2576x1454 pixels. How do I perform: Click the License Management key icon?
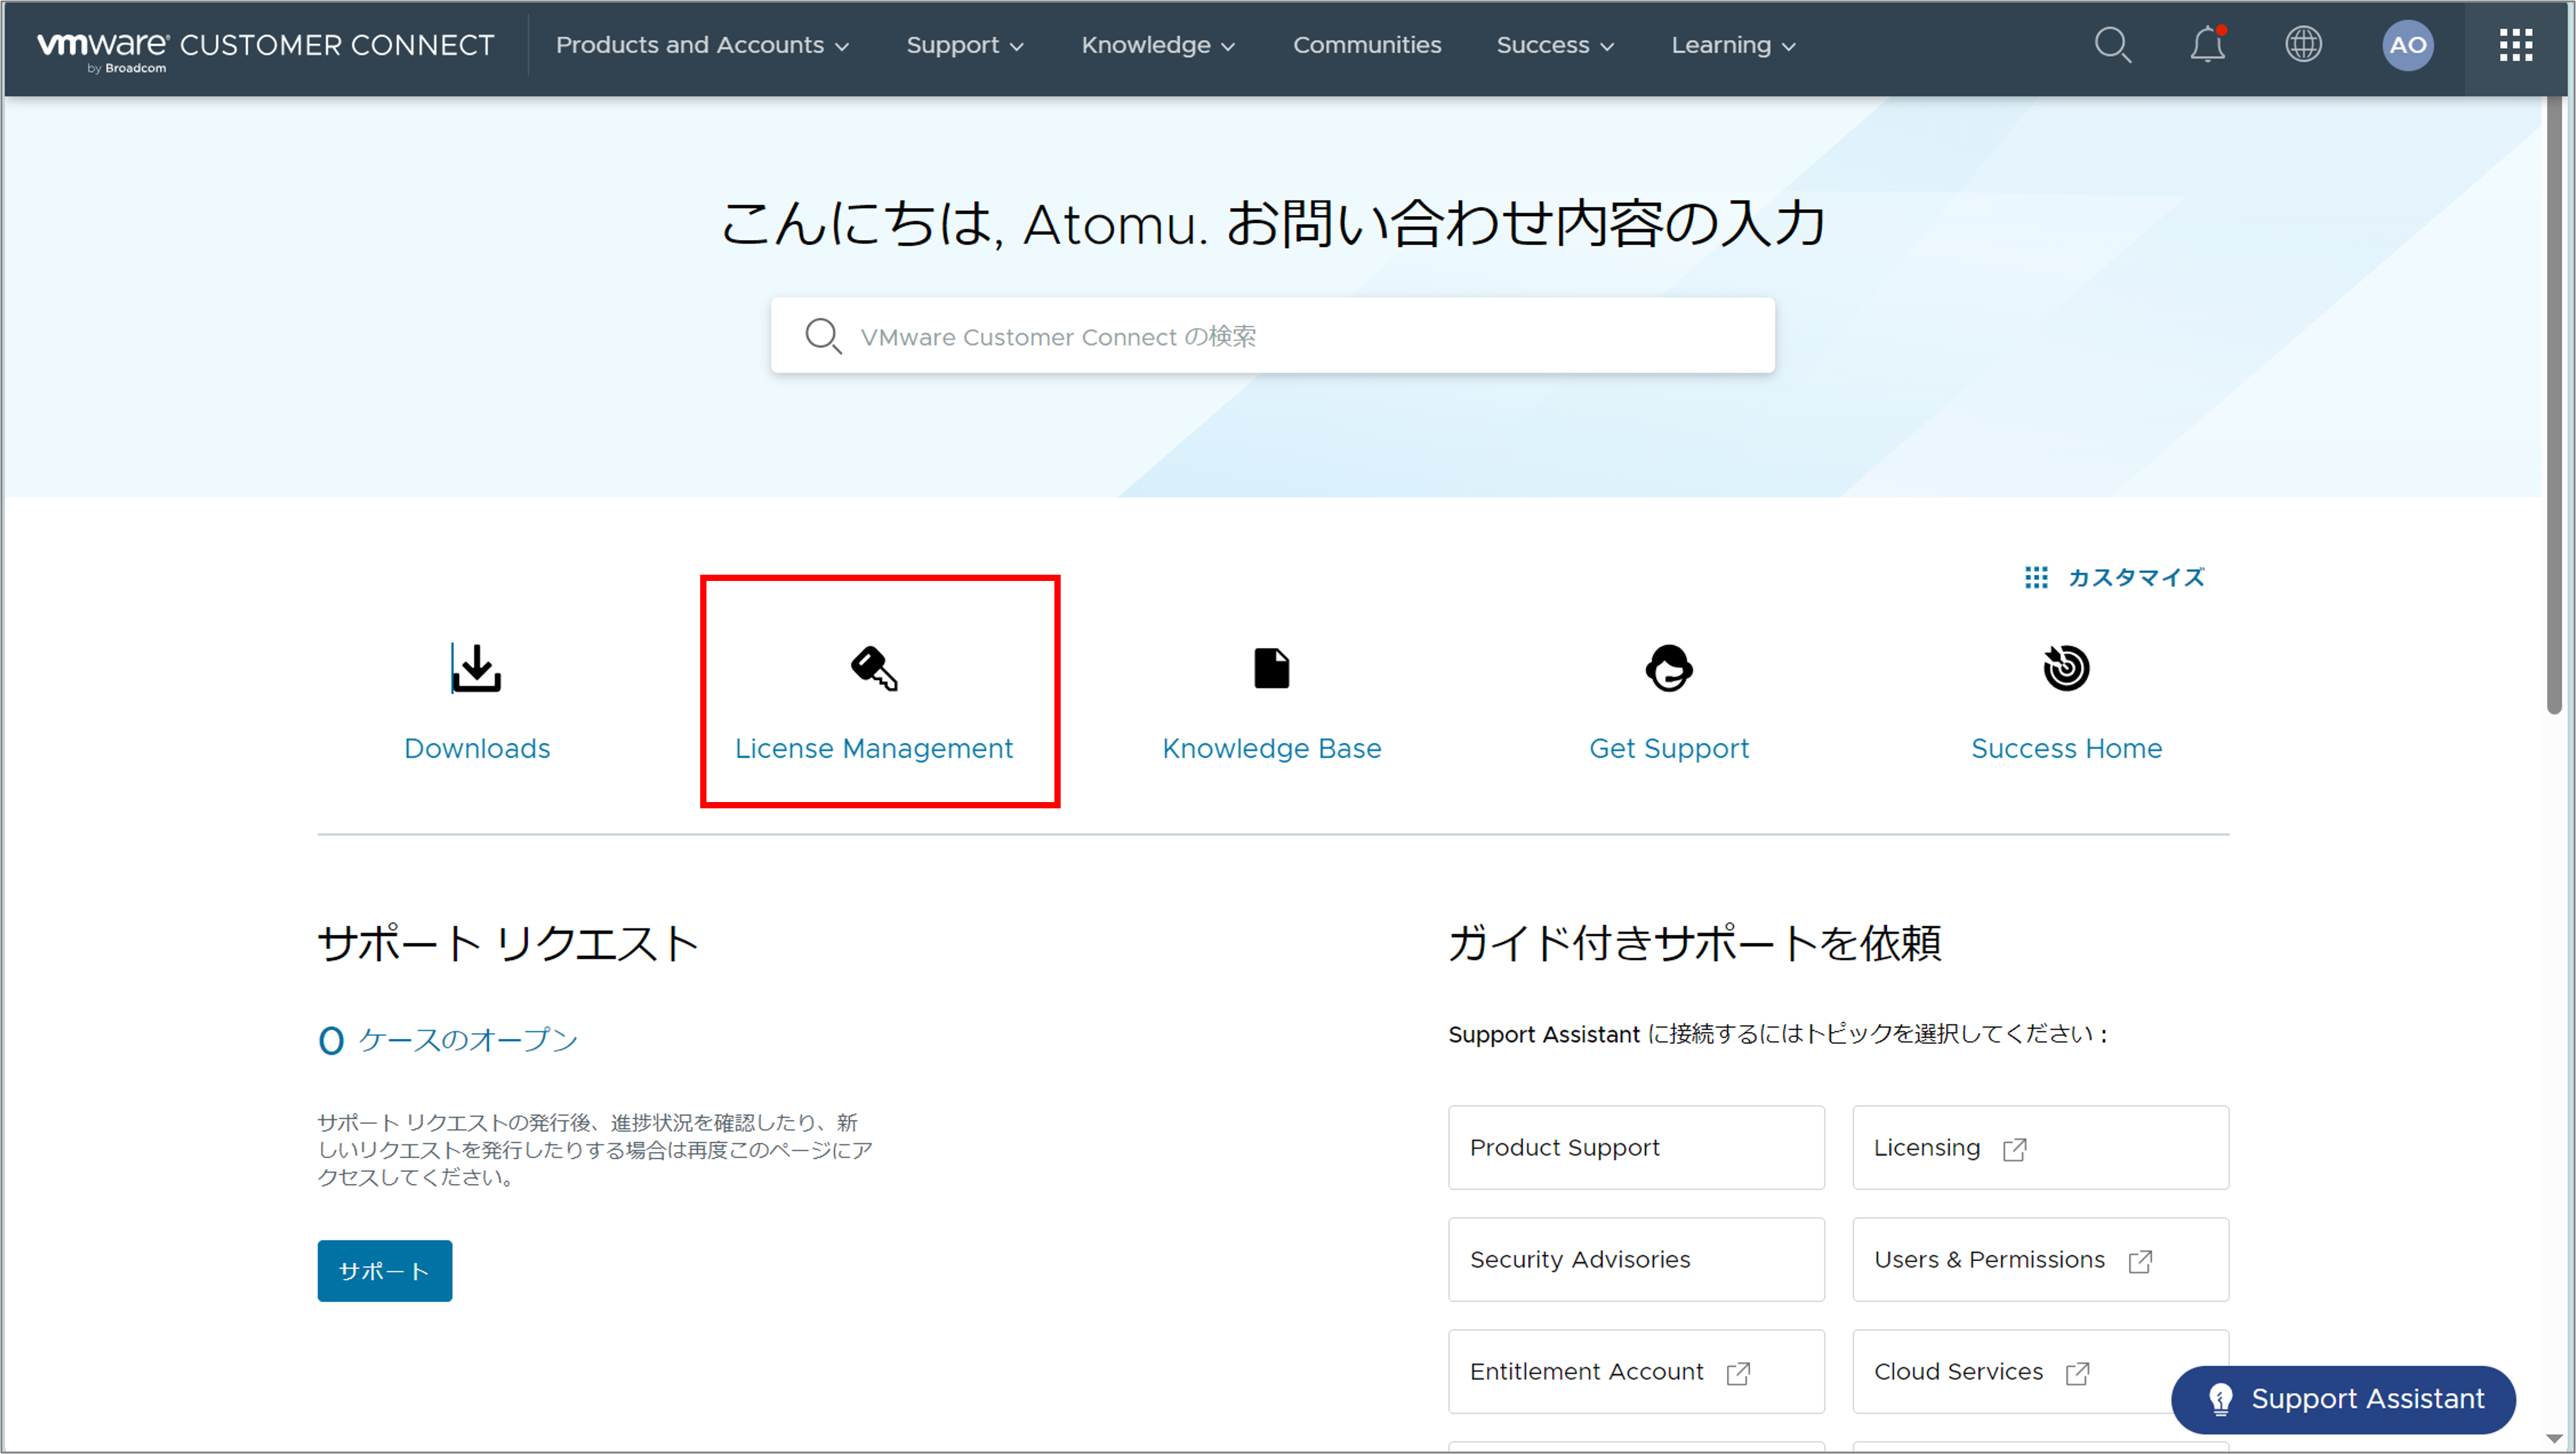[x=874, y=668]
